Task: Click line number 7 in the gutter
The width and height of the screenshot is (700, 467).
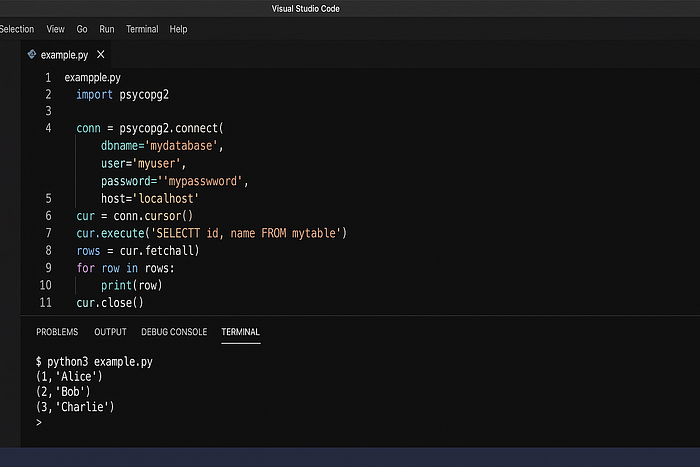Action: (x=48, y=233)
